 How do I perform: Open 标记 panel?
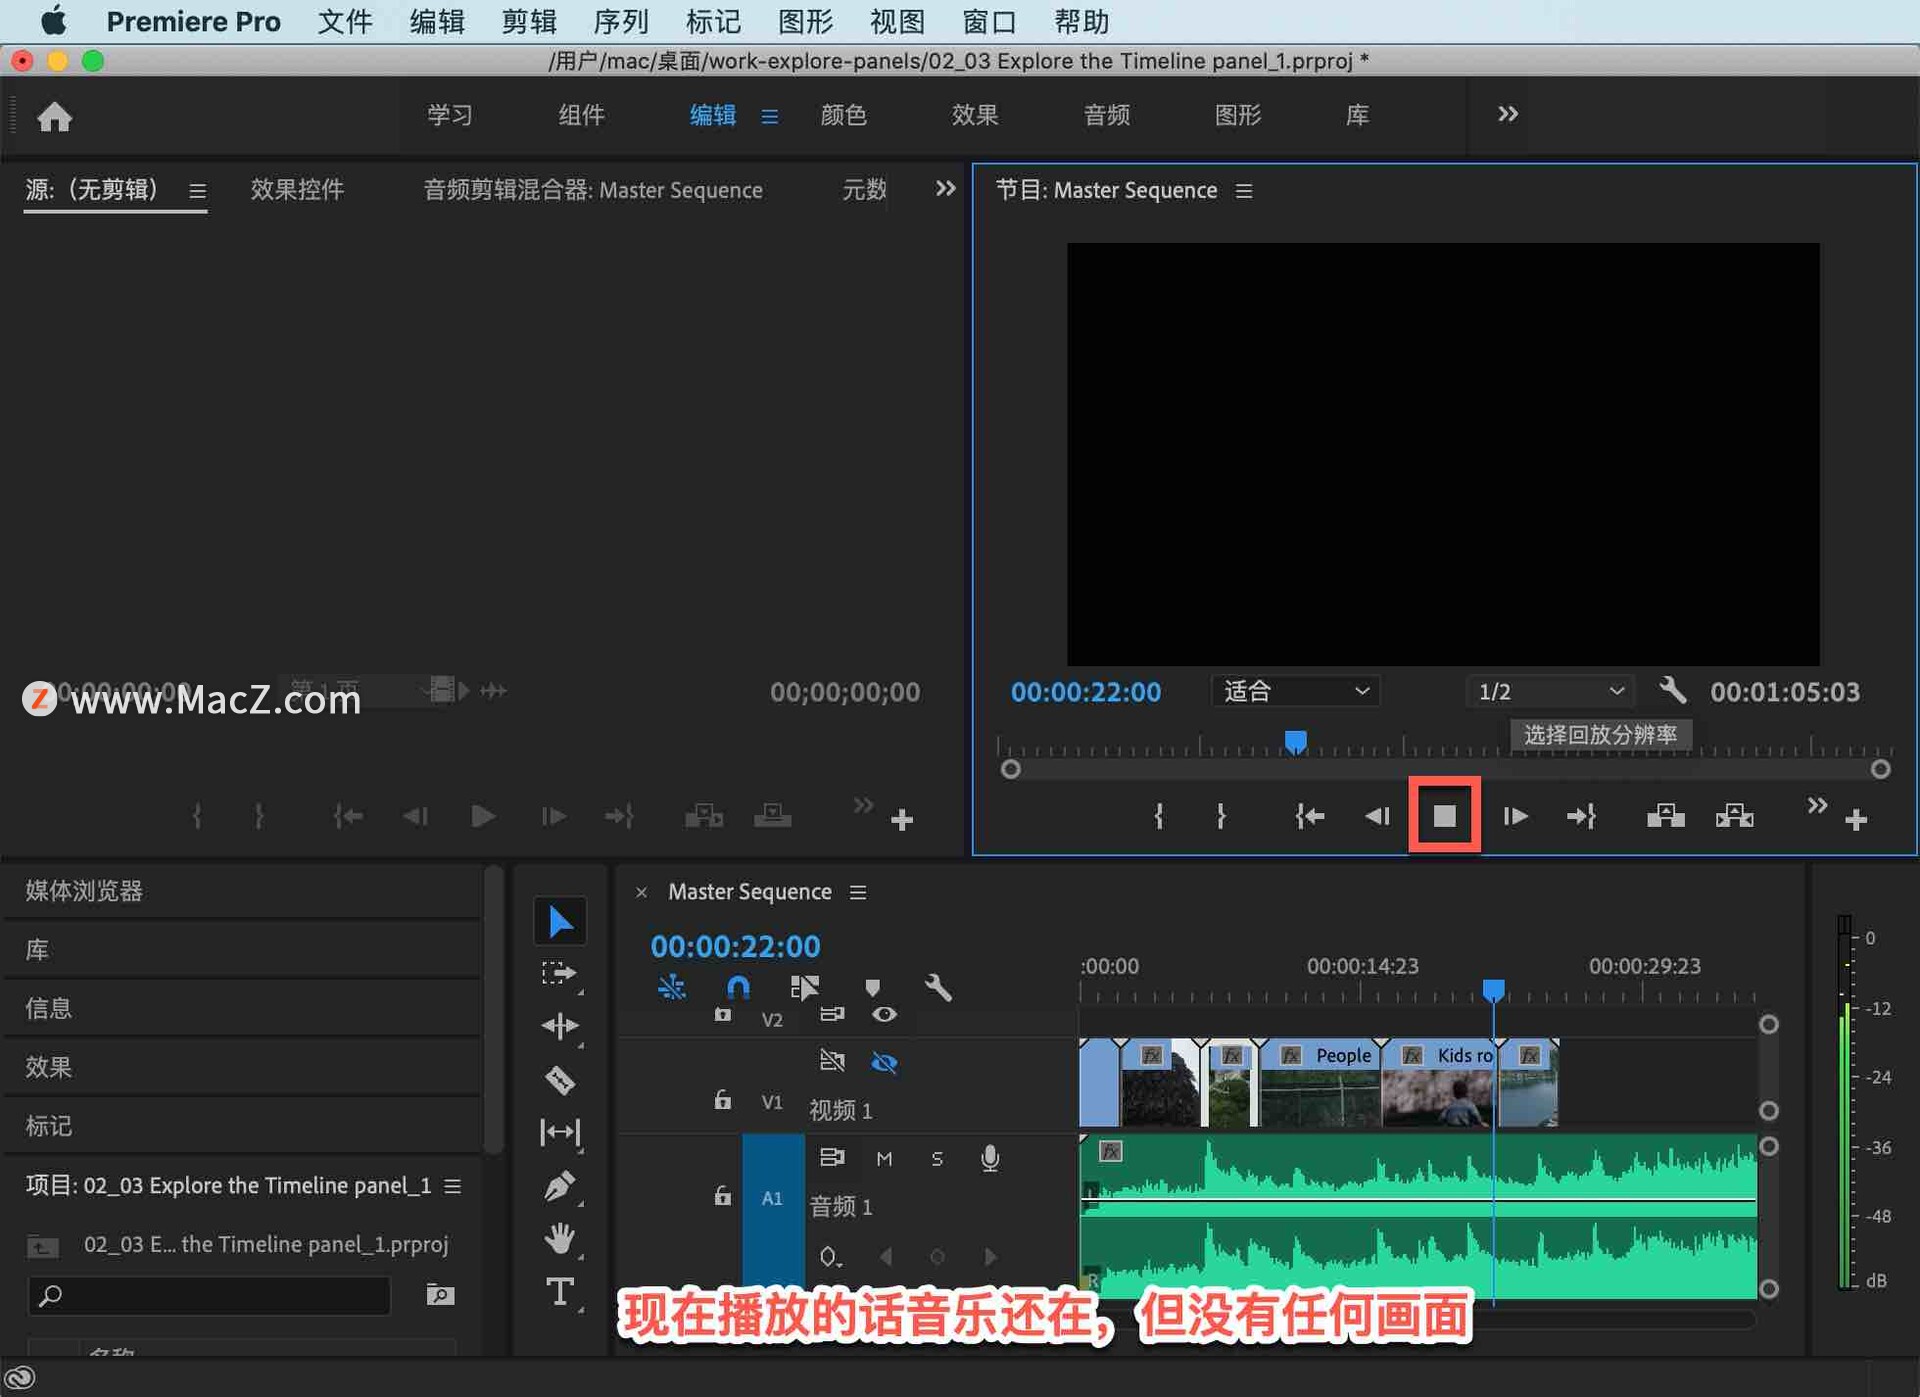(x=49, y=1126)
